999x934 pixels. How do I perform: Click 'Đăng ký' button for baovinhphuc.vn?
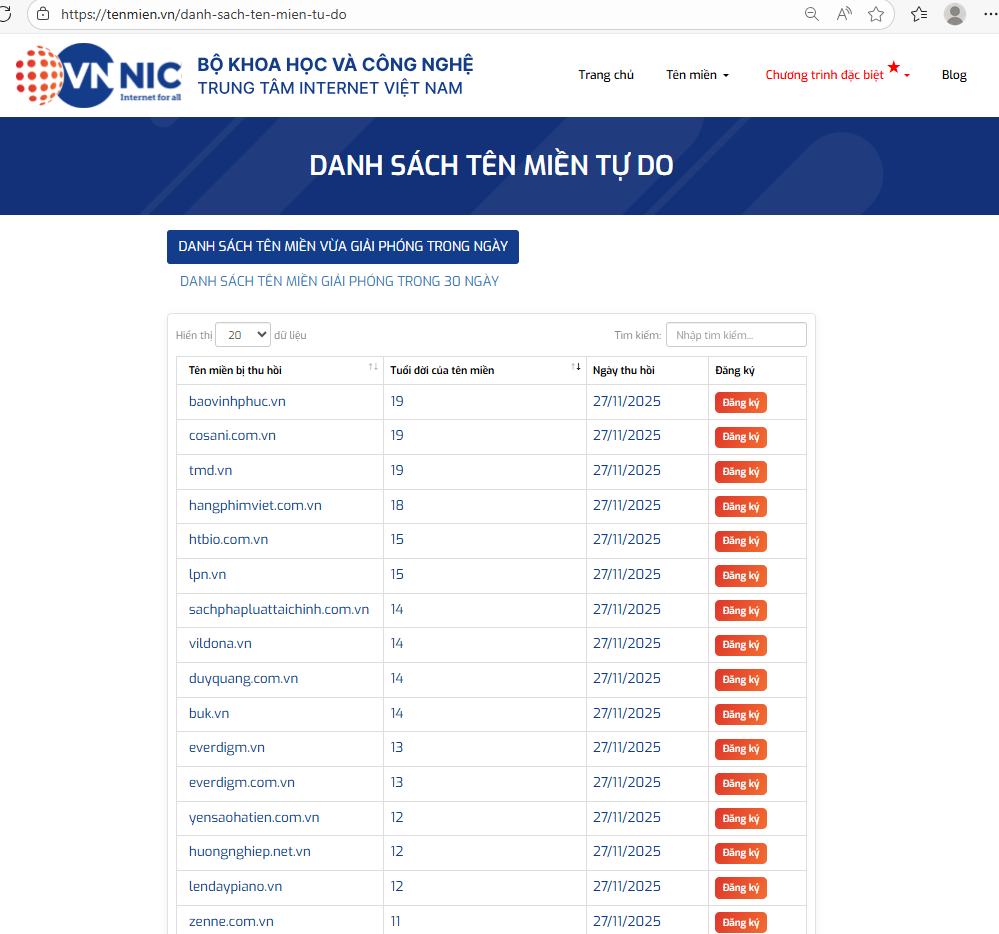coord(740,403)
